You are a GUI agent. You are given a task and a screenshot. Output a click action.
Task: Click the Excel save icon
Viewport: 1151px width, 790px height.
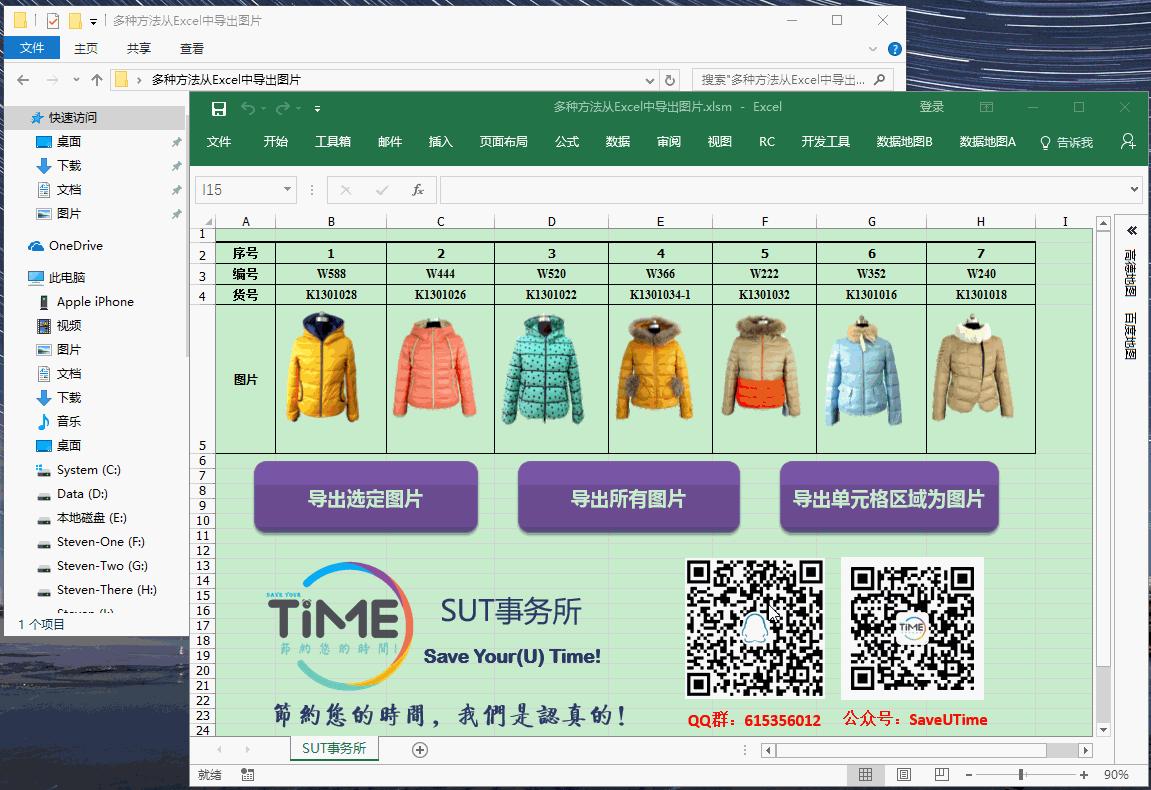[219, 109]
